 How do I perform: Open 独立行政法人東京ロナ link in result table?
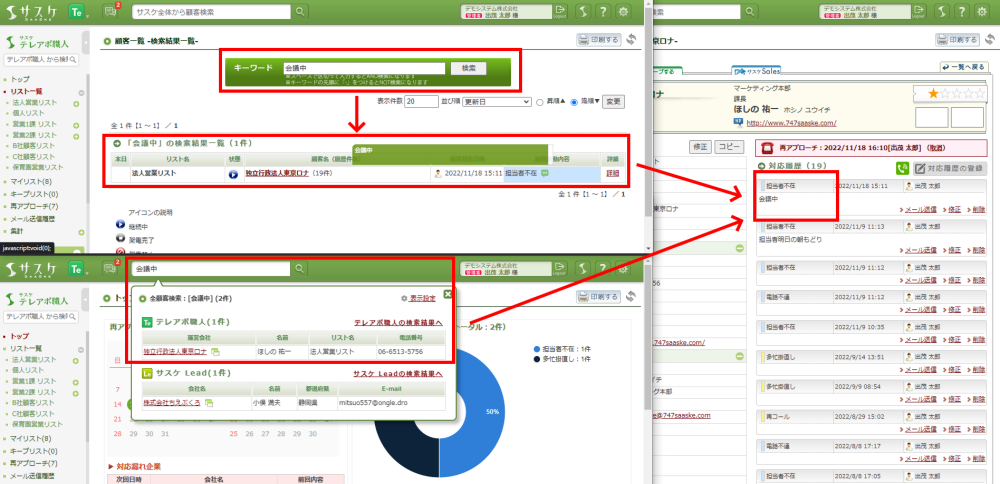(x=277, y=173)
